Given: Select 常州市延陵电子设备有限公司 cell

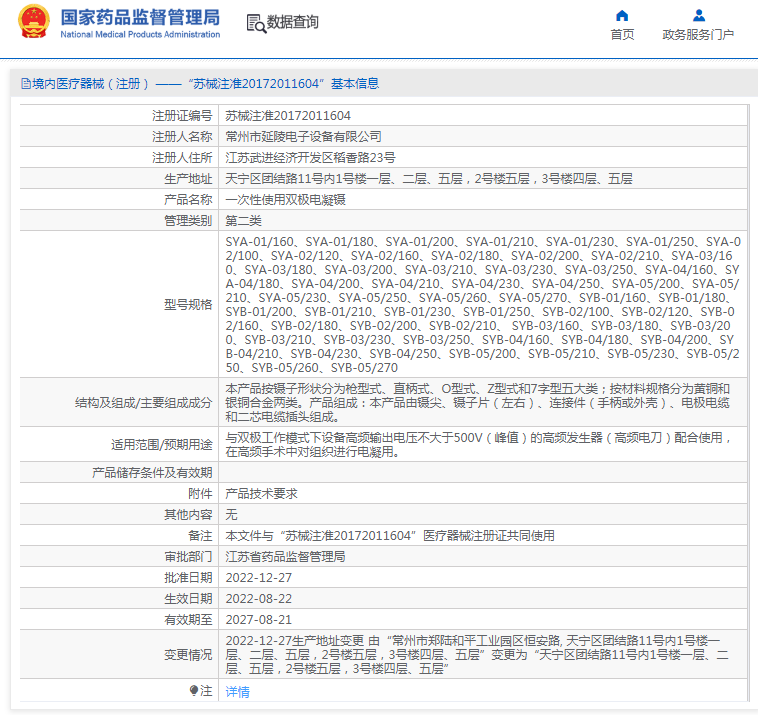Looking at the screenshot, I should [x=304, y=137].
